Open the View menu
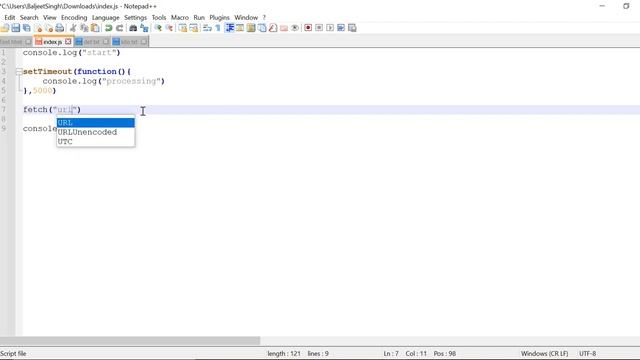Screen dimensions: 640x360 pos(50,18)
